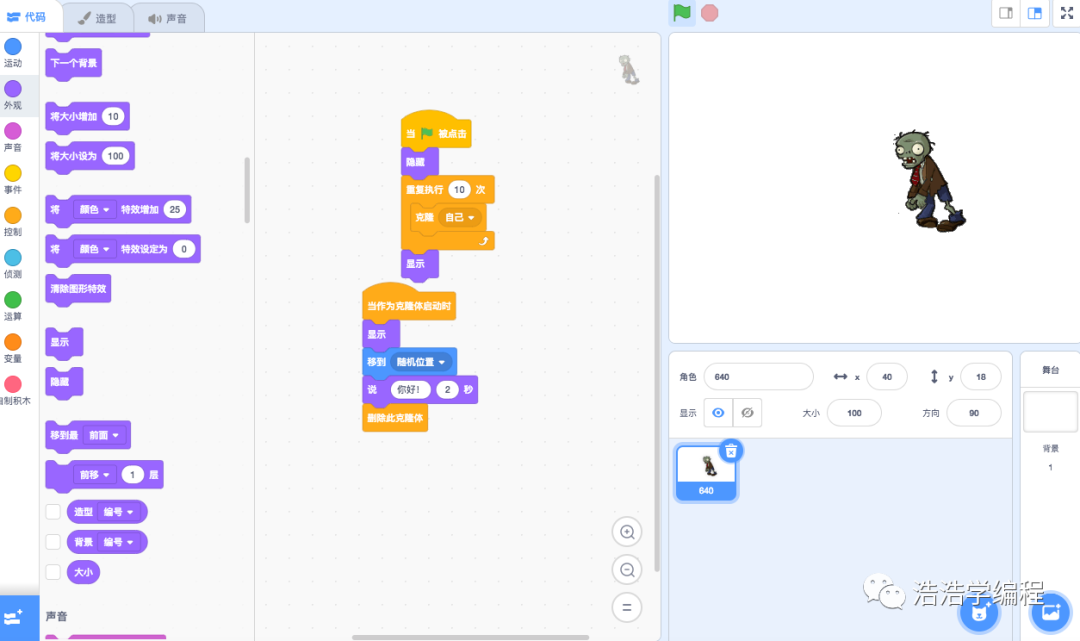Click the y position field
This screenshot has width=1080, height=641.
tap(981, 377)
